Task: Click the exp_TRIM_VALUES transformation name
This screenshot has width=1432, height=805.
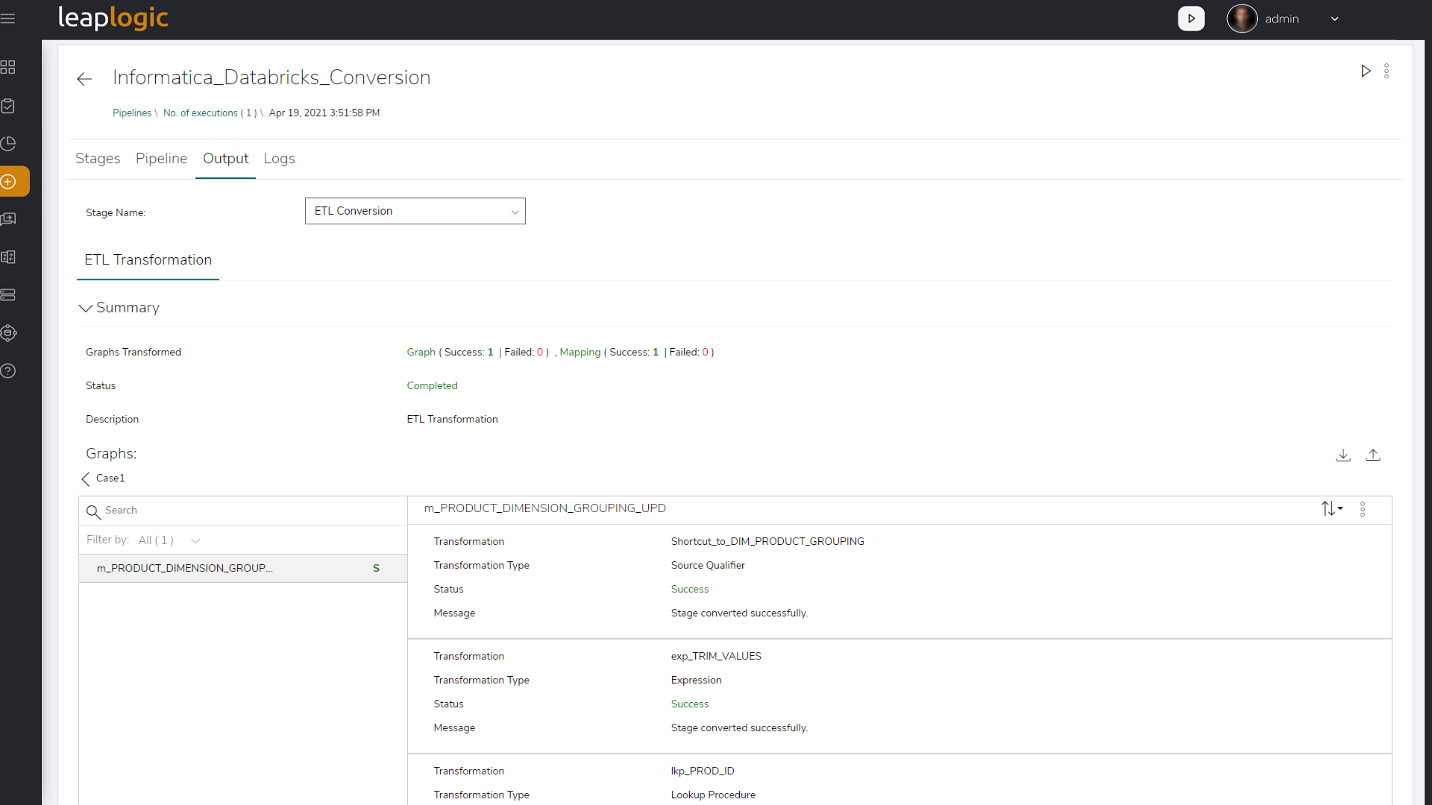Action: pyautogui.click(x=716, y=656)
